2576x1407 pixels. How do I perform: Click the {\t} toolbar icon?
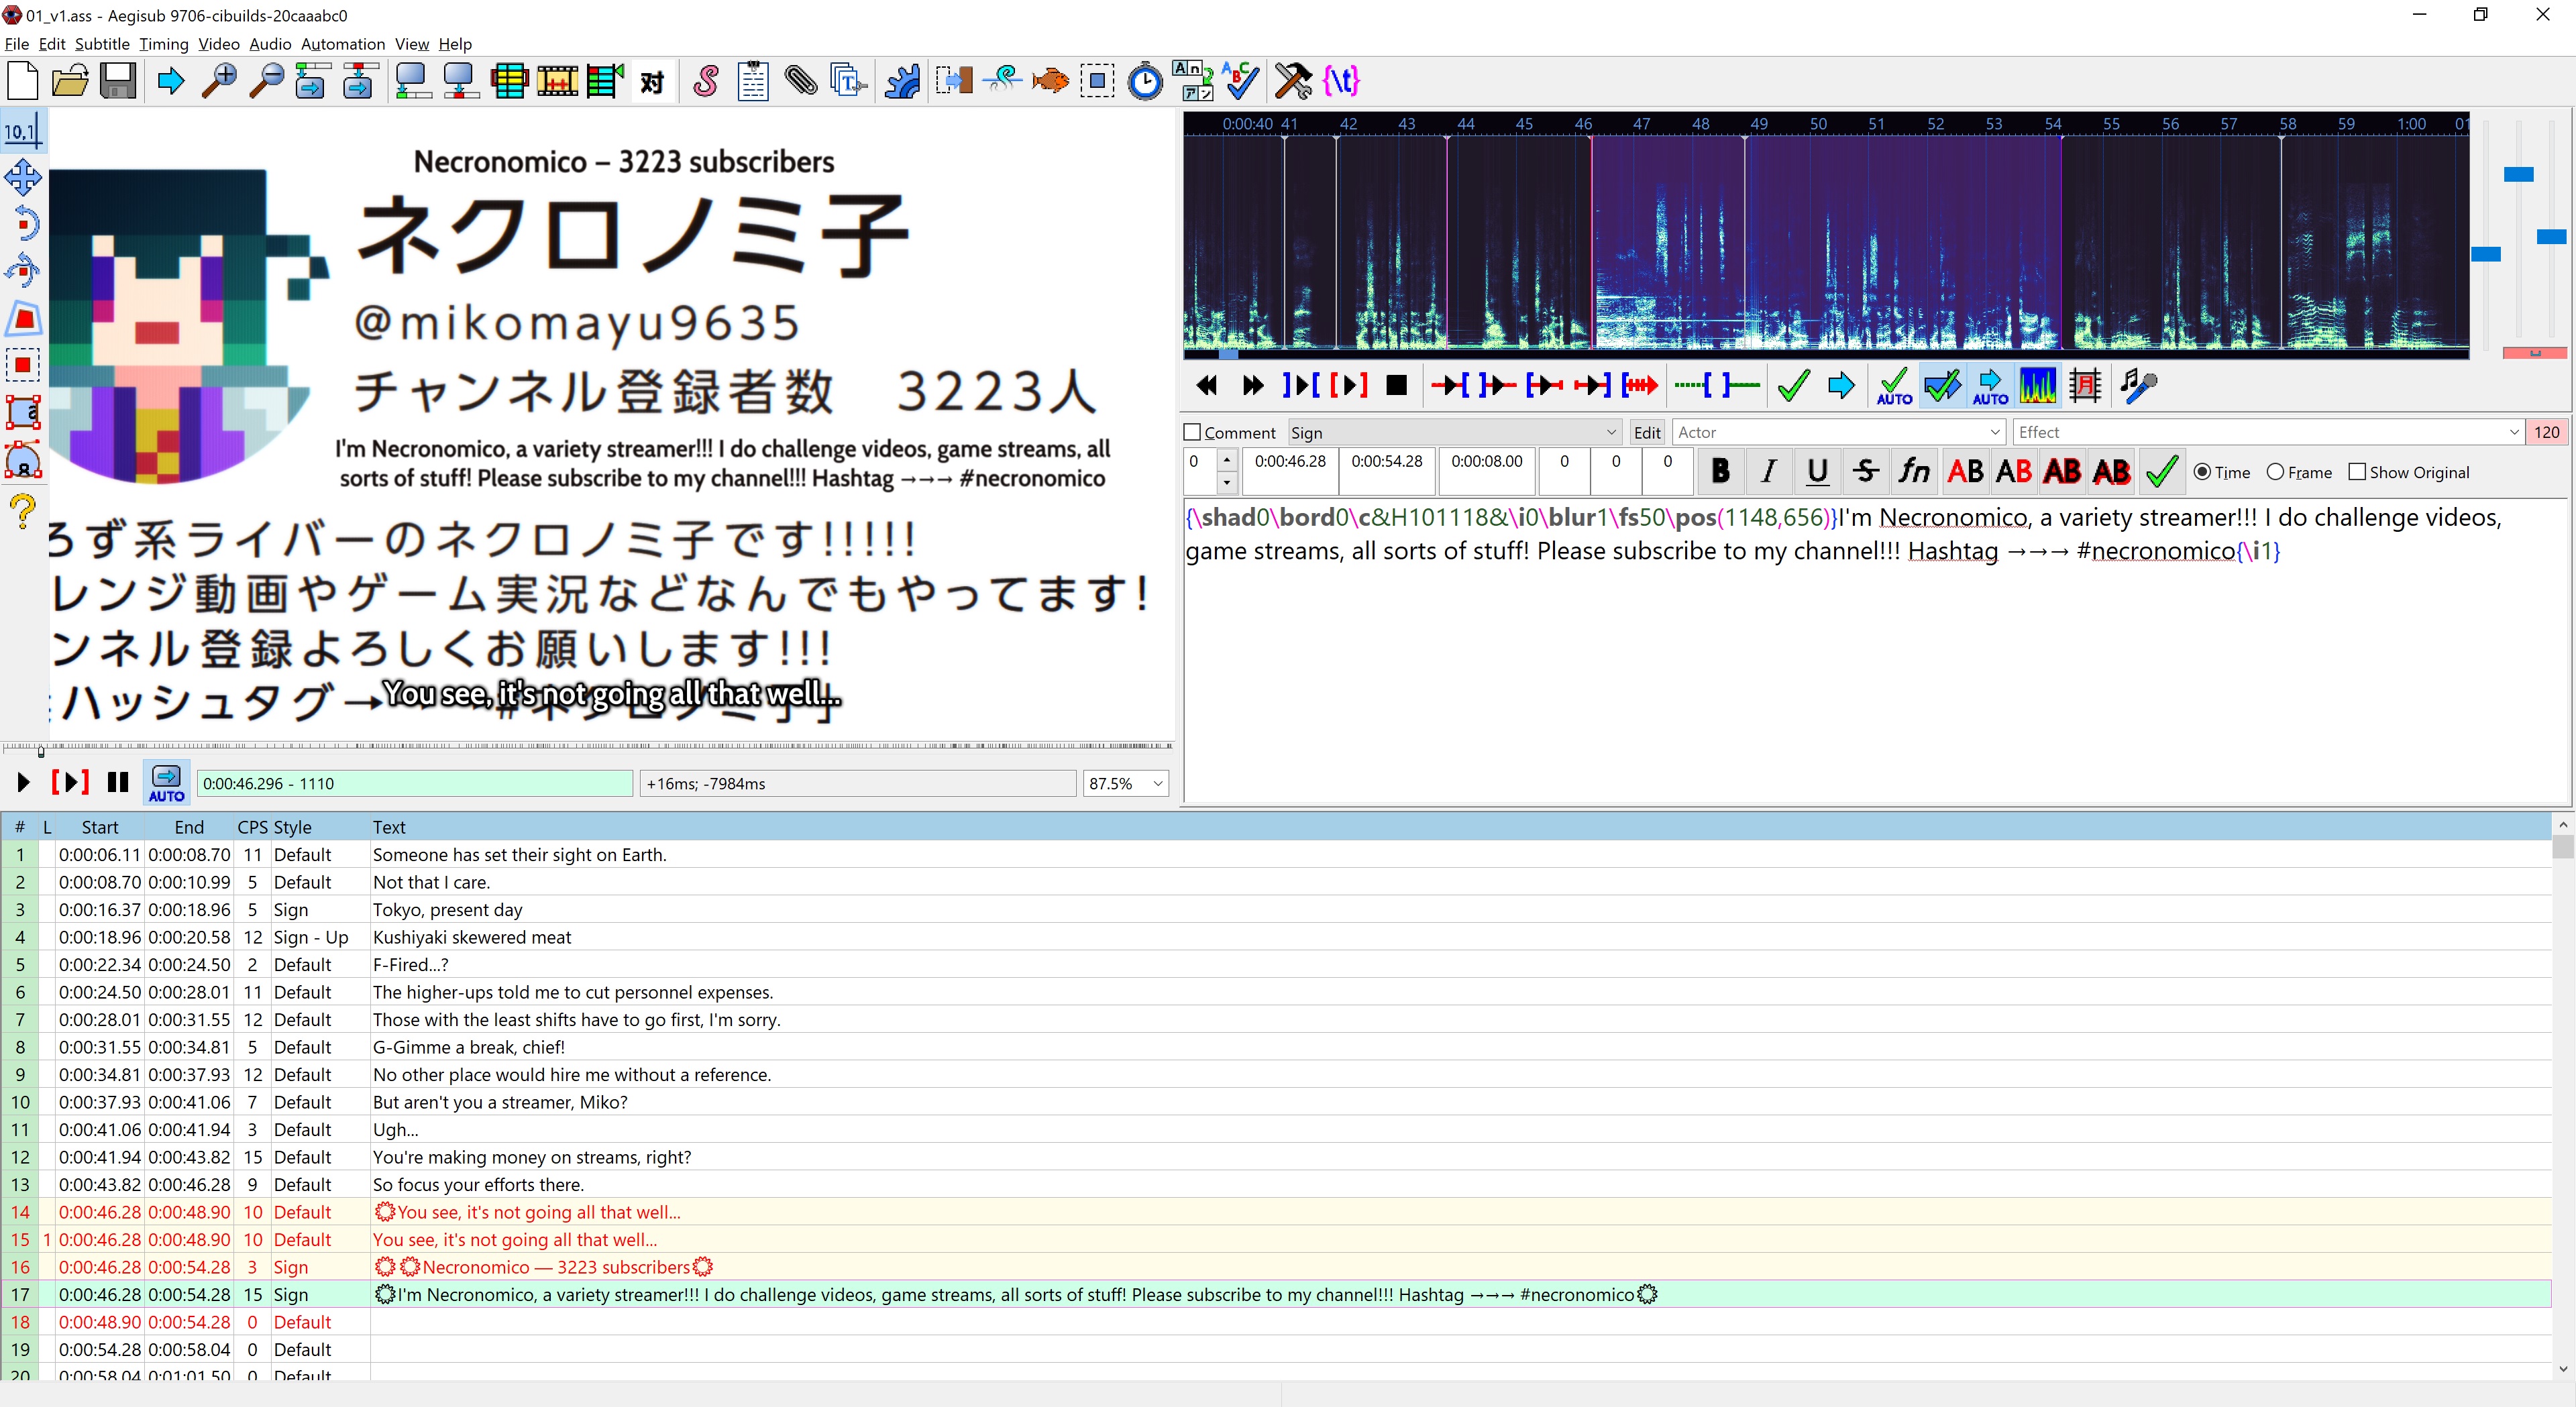click(x=1341, y=81)
